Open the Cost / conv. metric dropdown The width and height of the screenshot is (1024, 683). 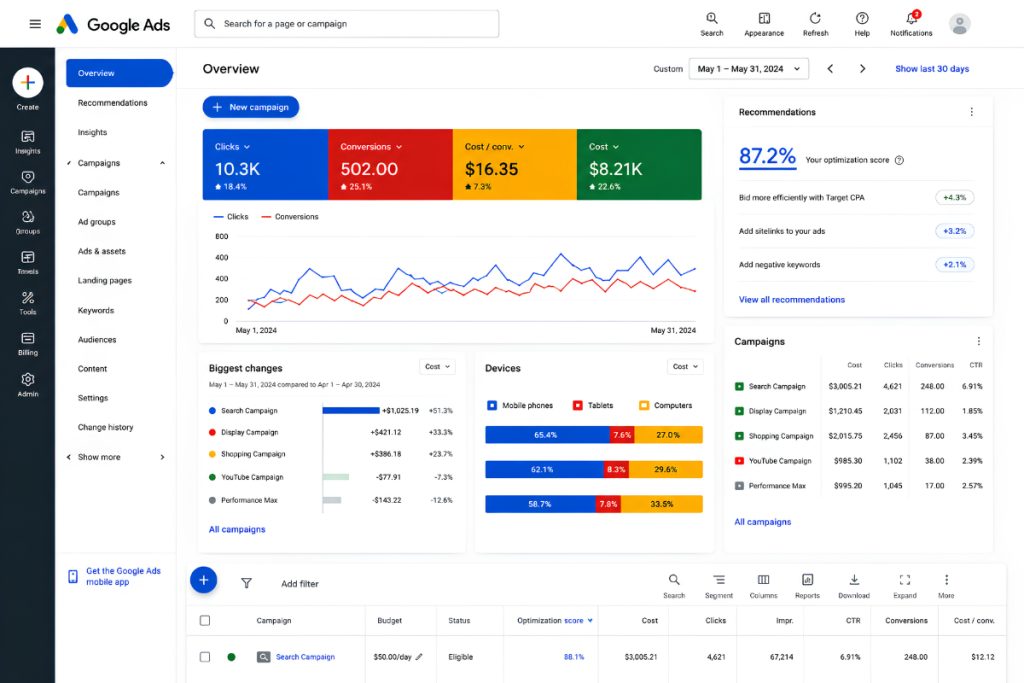click(494, 147)
